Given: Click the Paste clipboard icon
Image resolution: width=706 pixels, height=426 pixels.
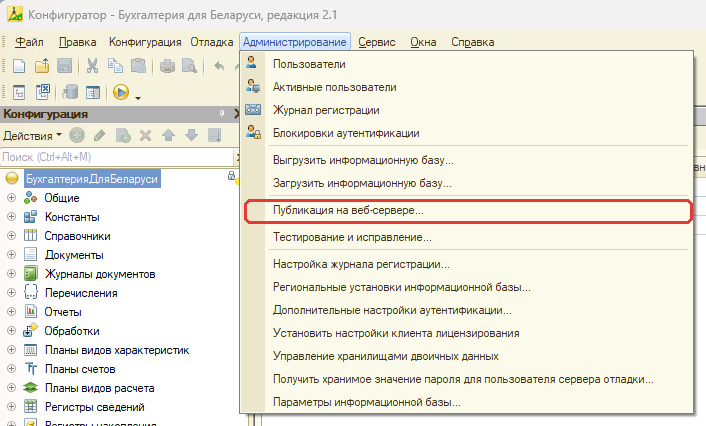Looking at the screenshot, I should point(138,66).
